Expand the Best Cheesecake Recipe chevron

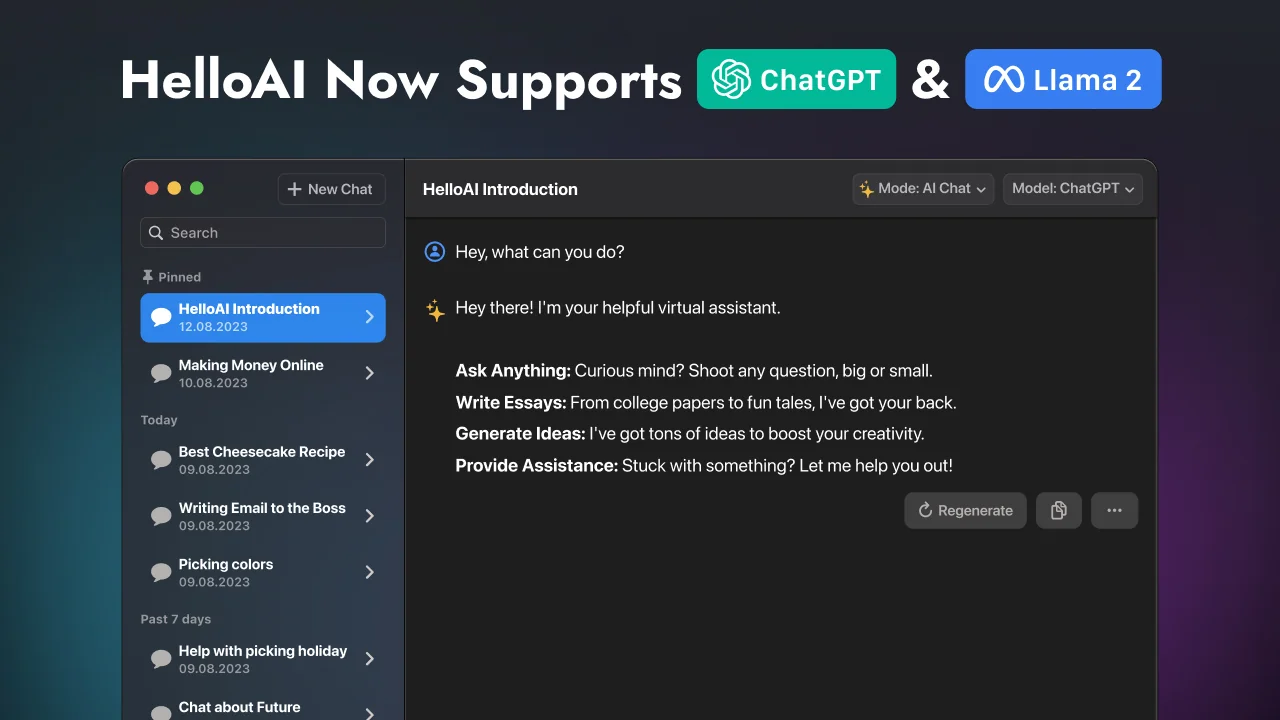[x=369, y=460]
